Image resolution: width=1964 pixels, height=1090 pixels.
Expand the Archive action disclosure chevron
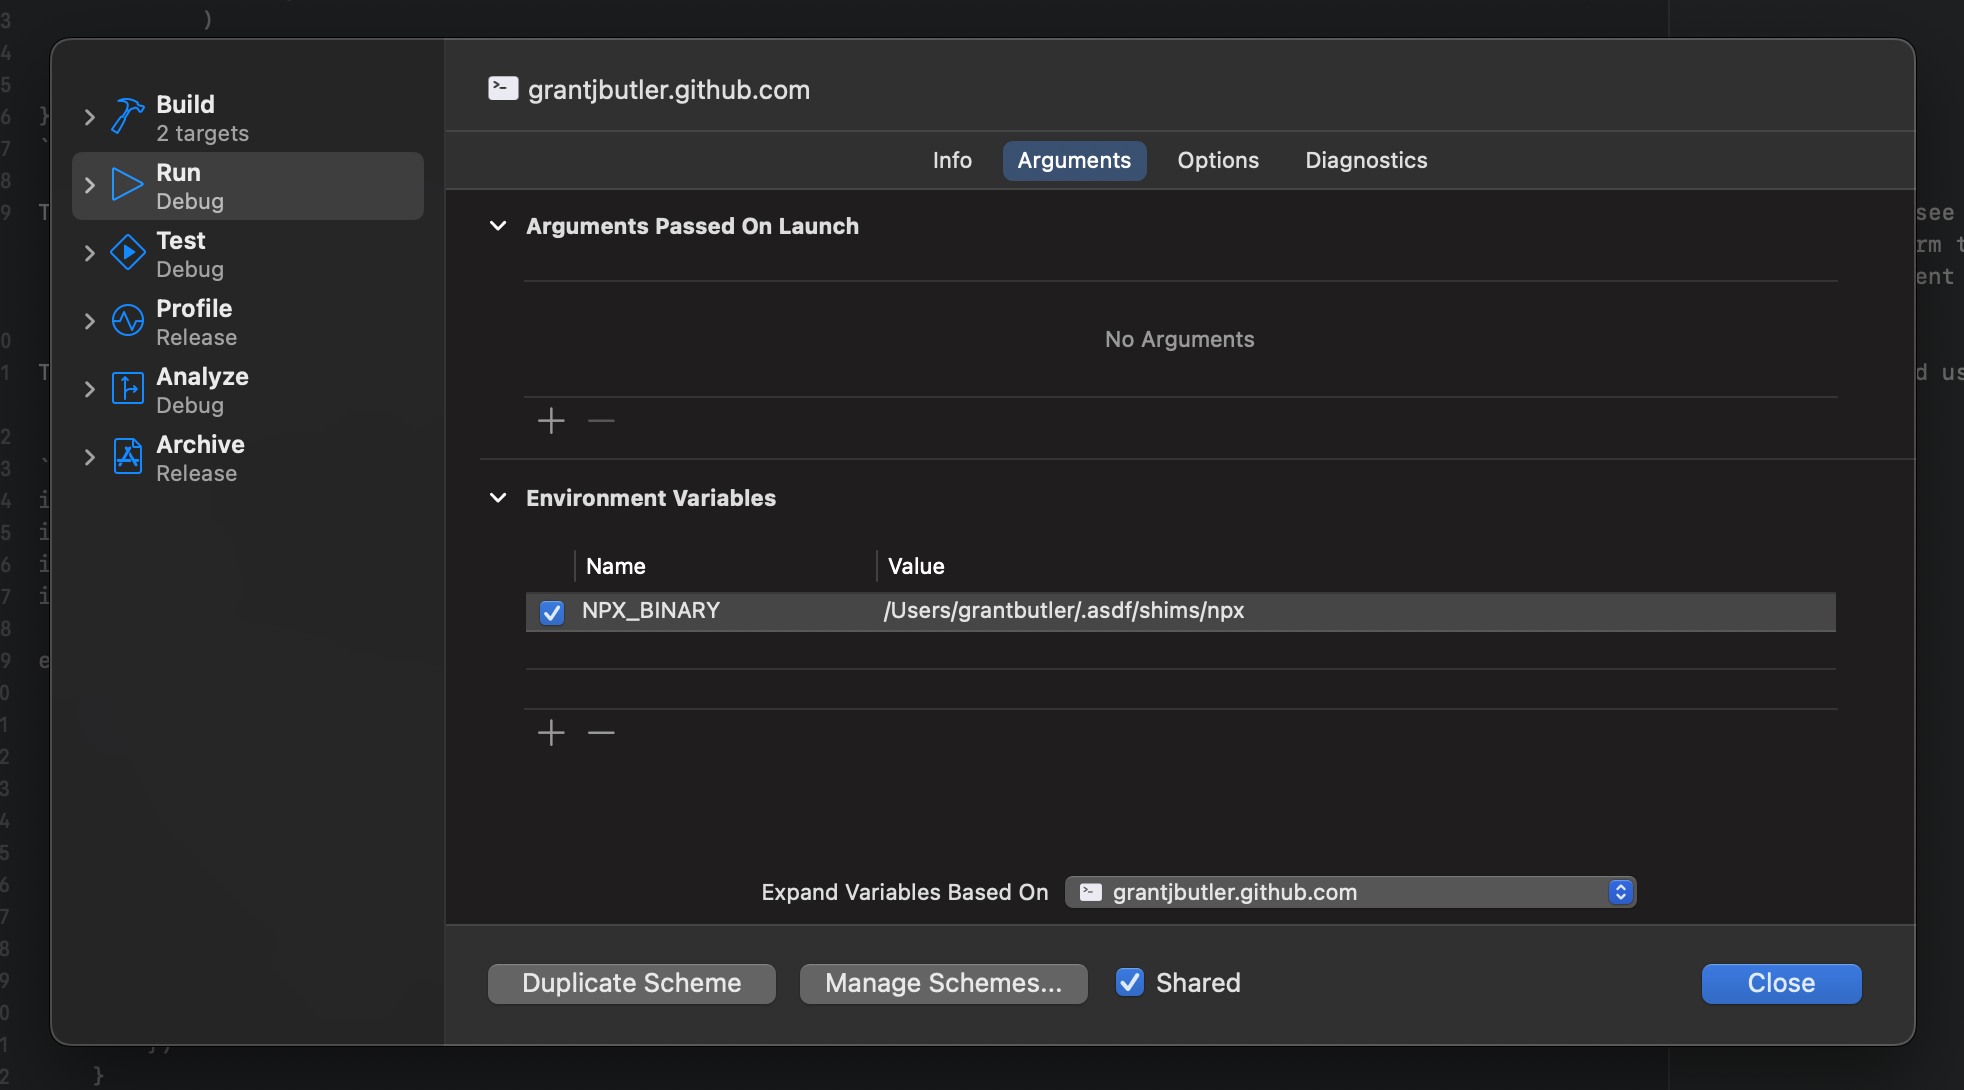click(x=90, y=457)
